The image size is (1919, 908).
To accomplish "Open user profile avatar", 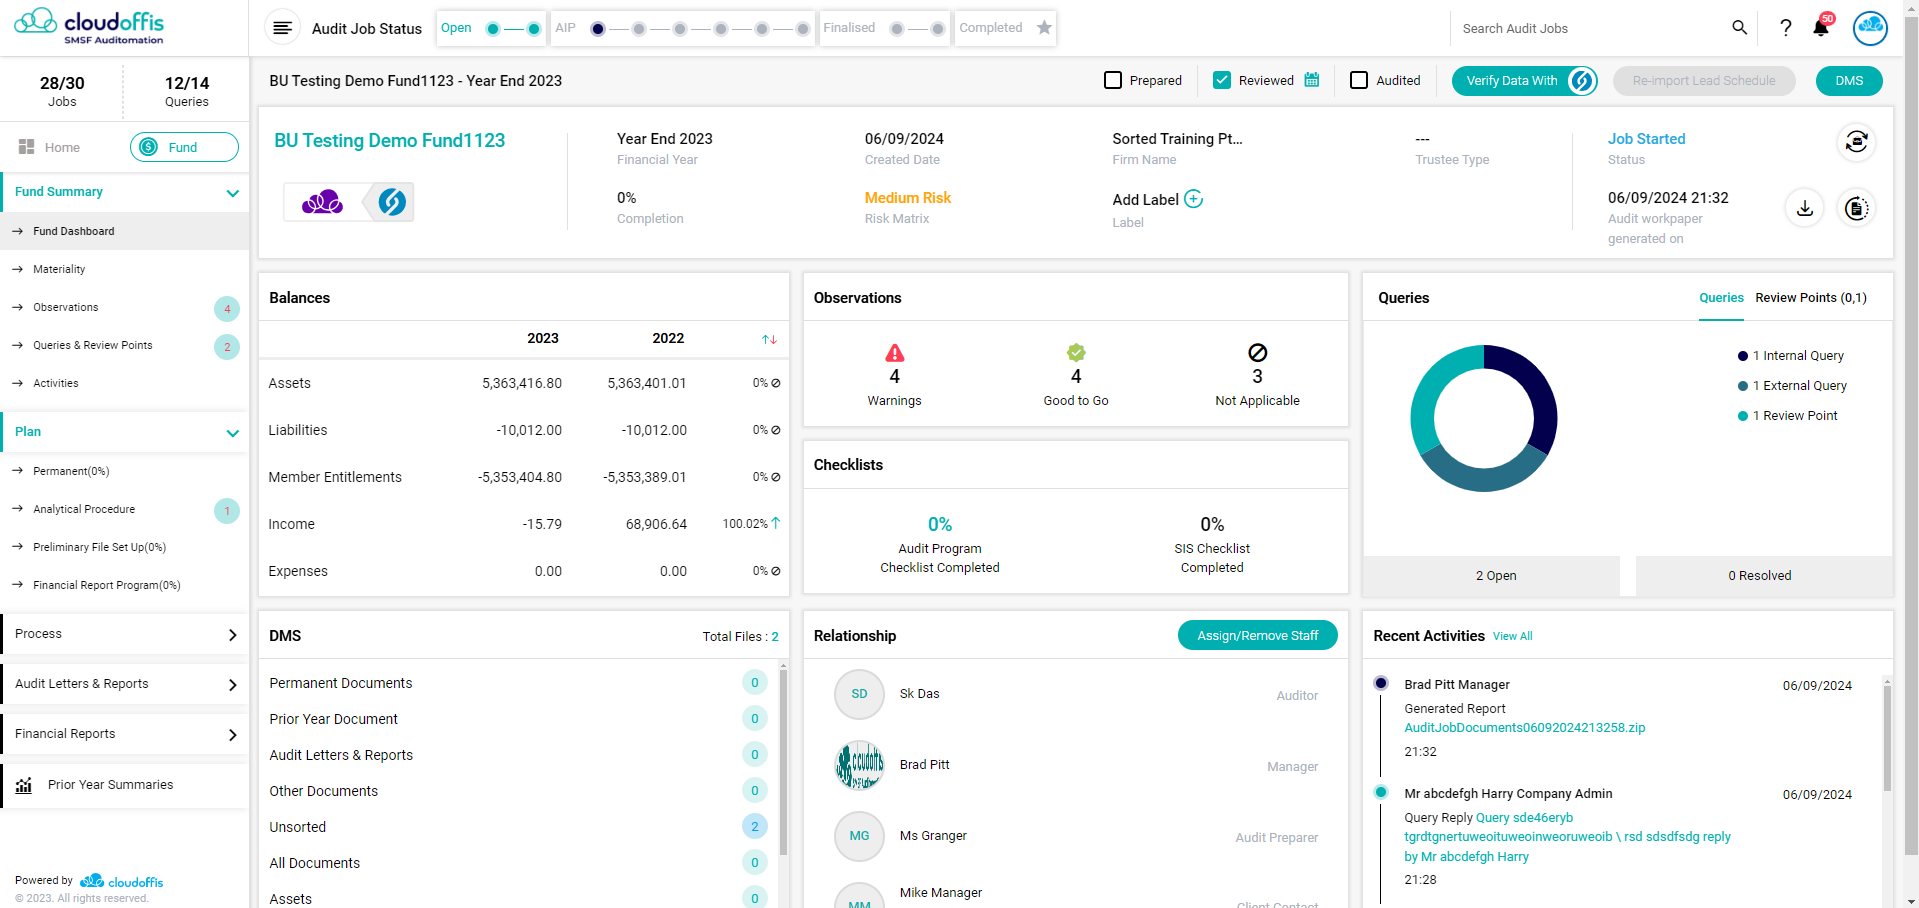I will point(1870,28).
